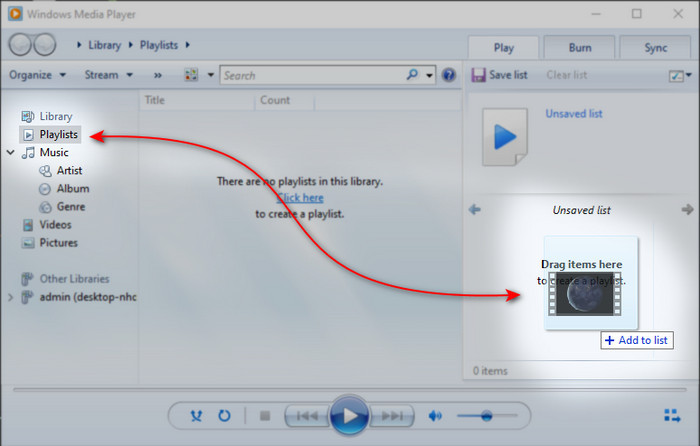Start playback with the Play button

350,416
